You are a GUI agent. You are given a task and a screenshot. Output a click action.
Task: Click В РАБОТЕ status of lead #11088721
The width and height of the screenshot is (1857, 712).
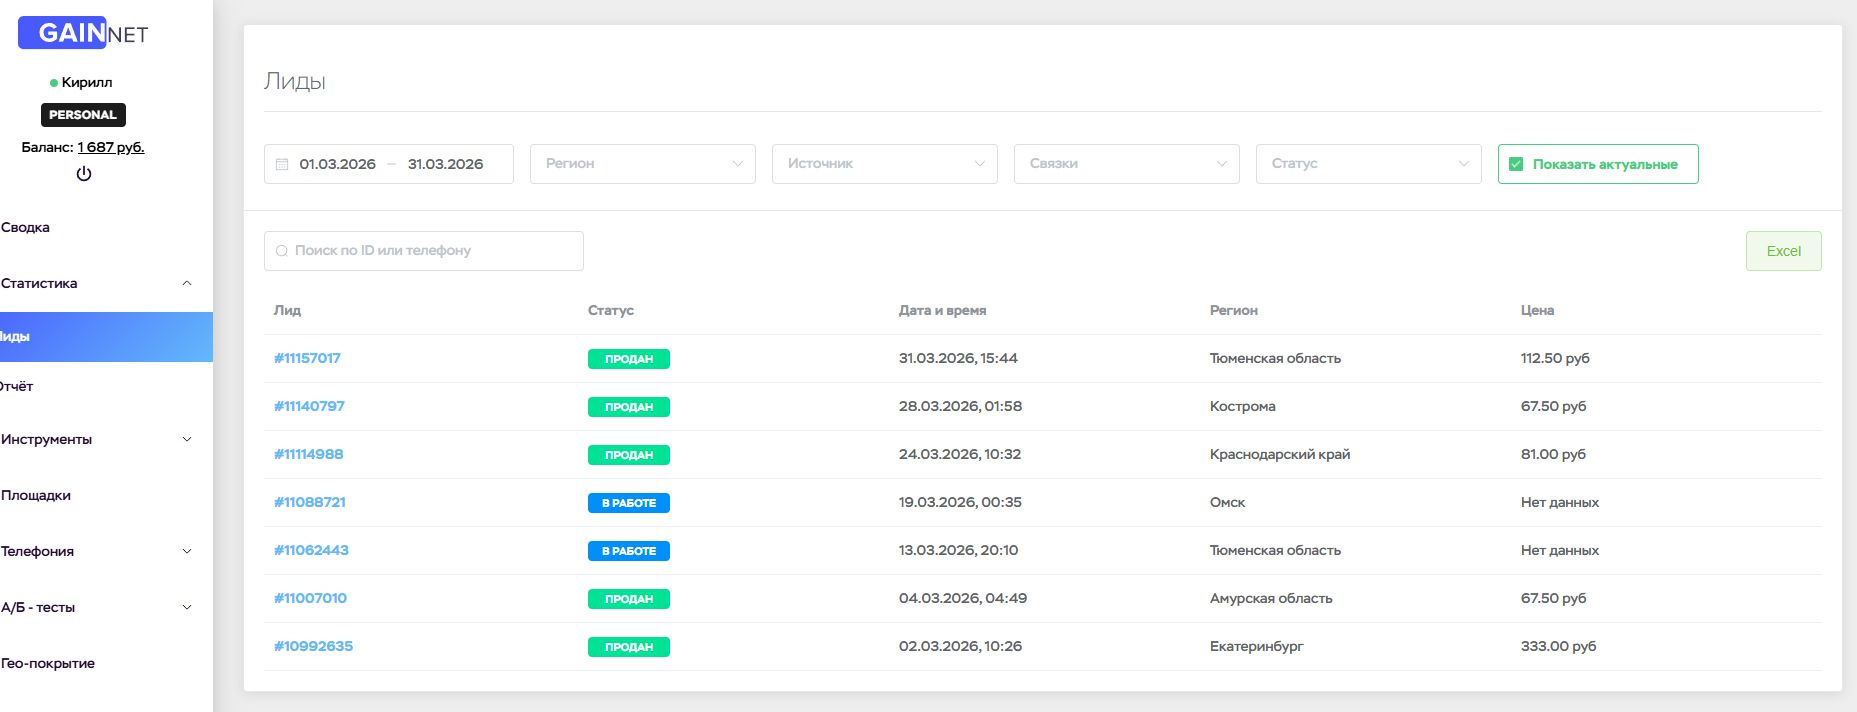(629, 503)
